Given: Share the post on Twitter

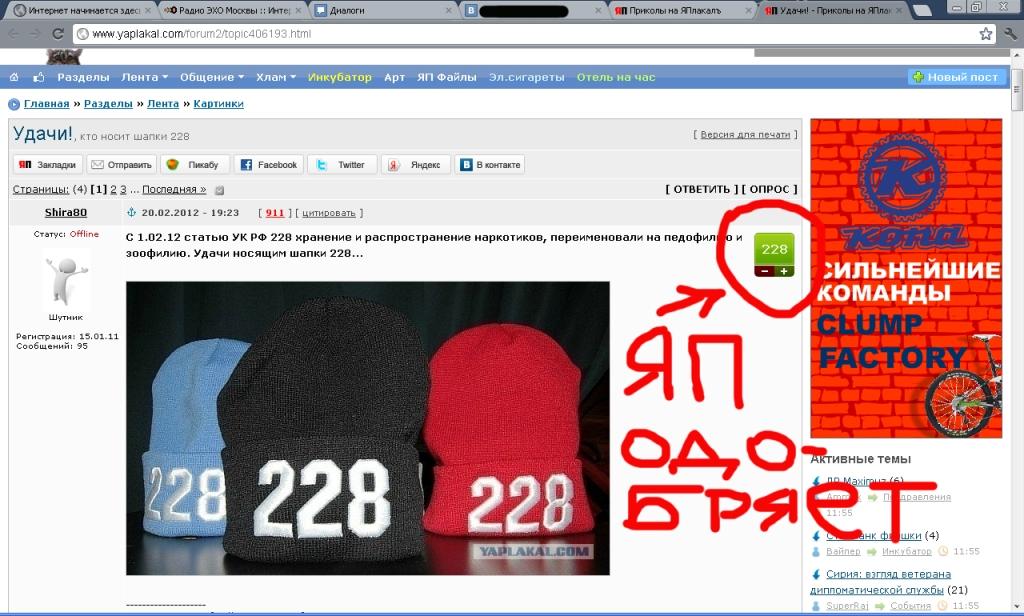Looking at the screenshot, I should (x=342, y=165).
